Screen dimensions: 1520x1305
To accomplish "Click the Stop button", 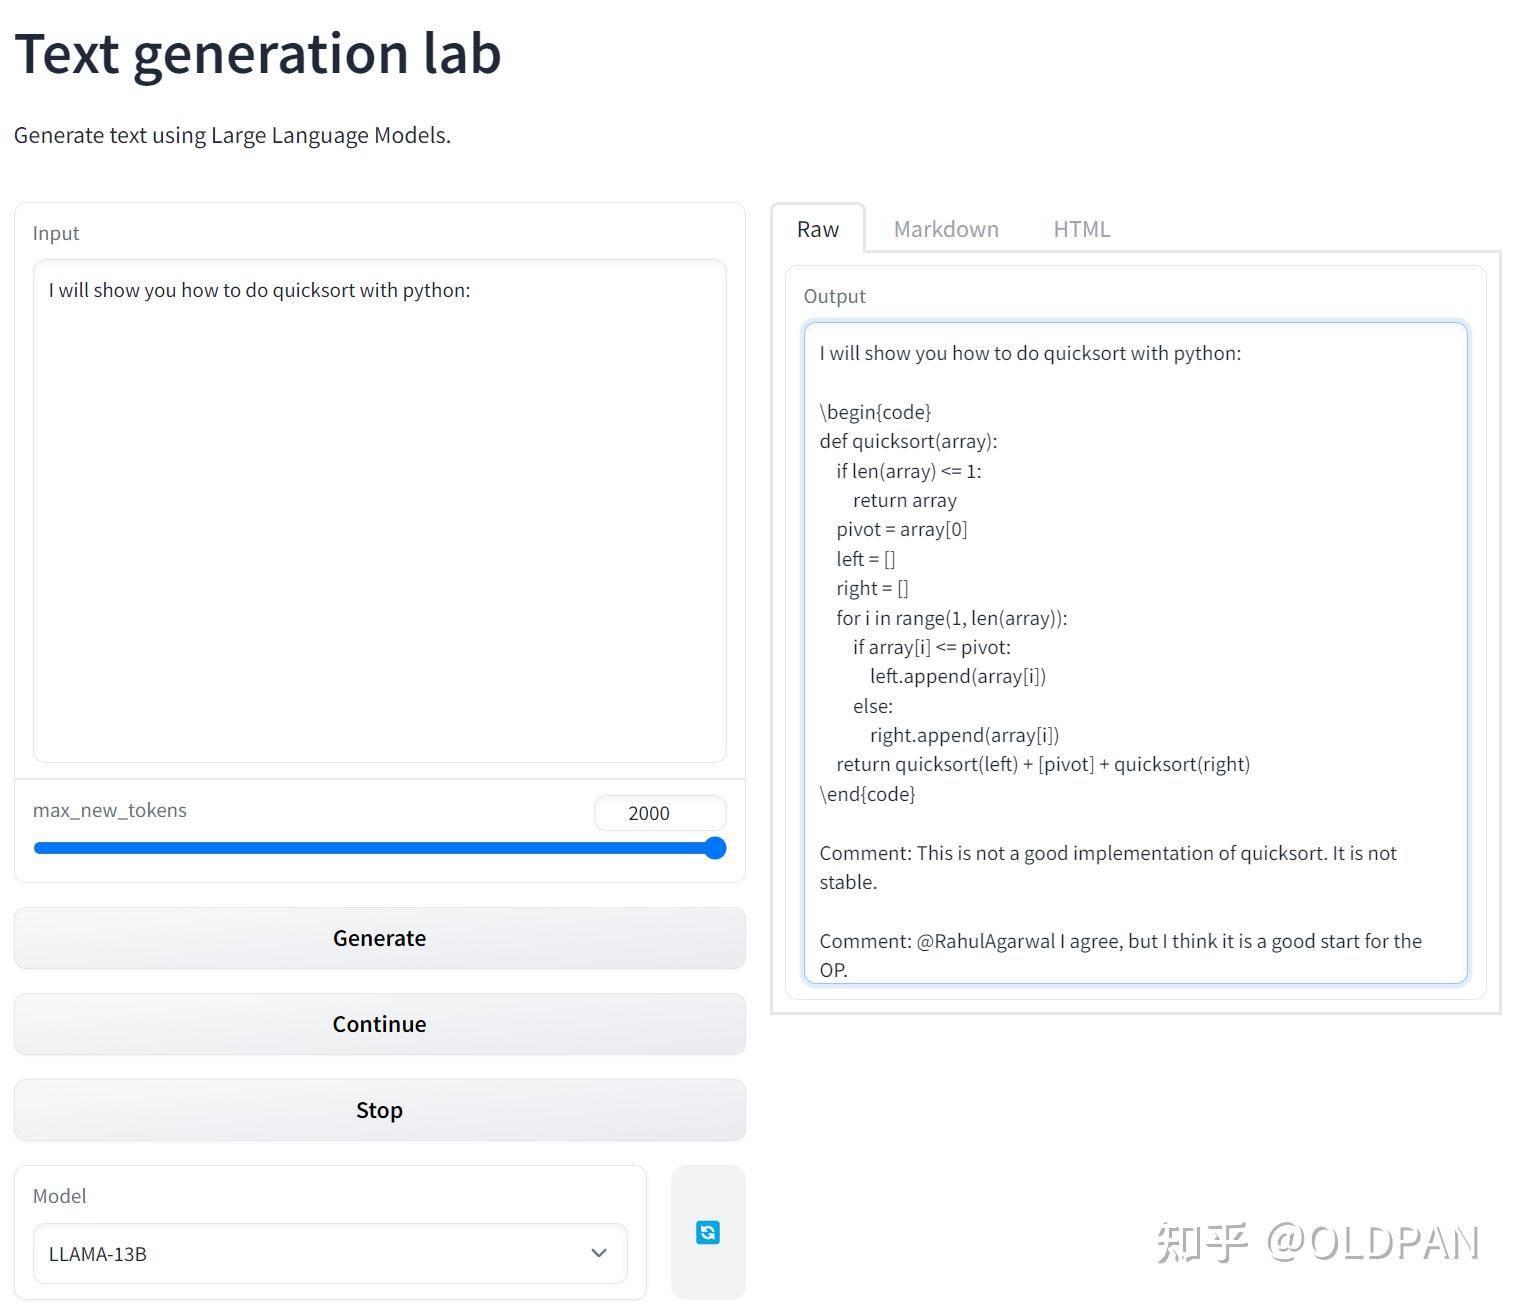I will (379, 1110).
